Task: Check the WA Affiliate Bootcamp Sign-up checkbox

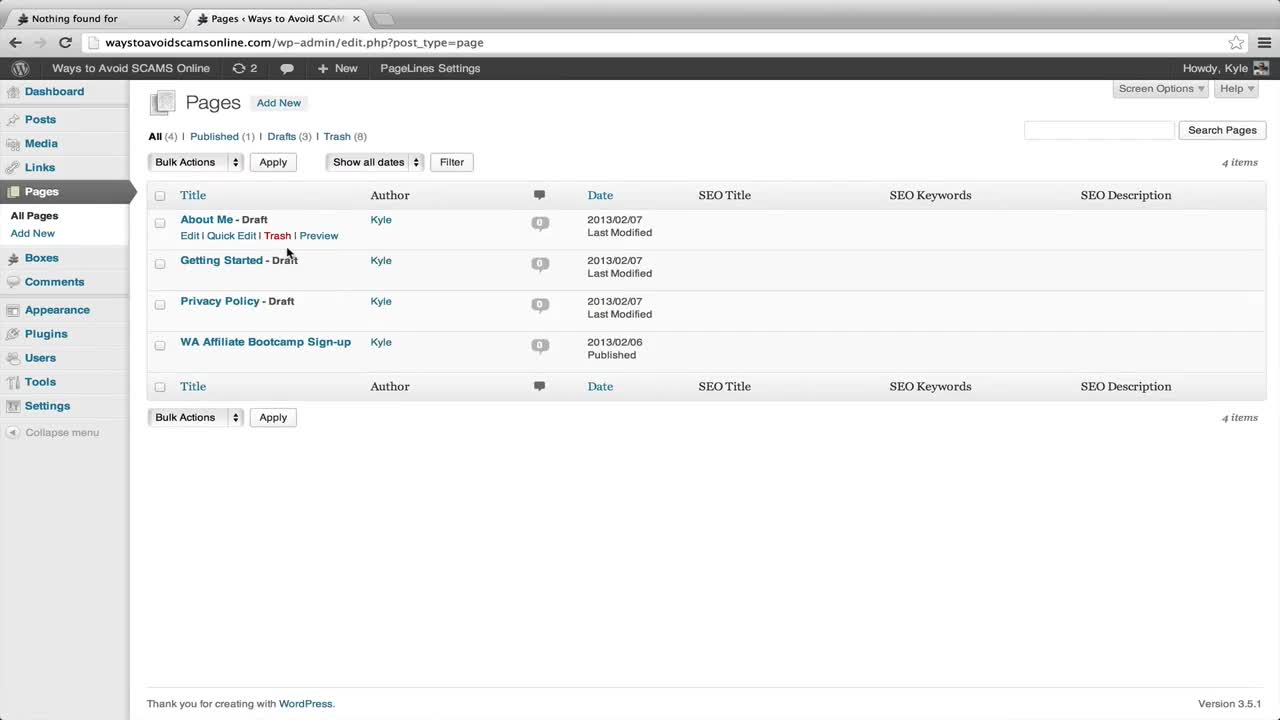Action: coord(160,346)
